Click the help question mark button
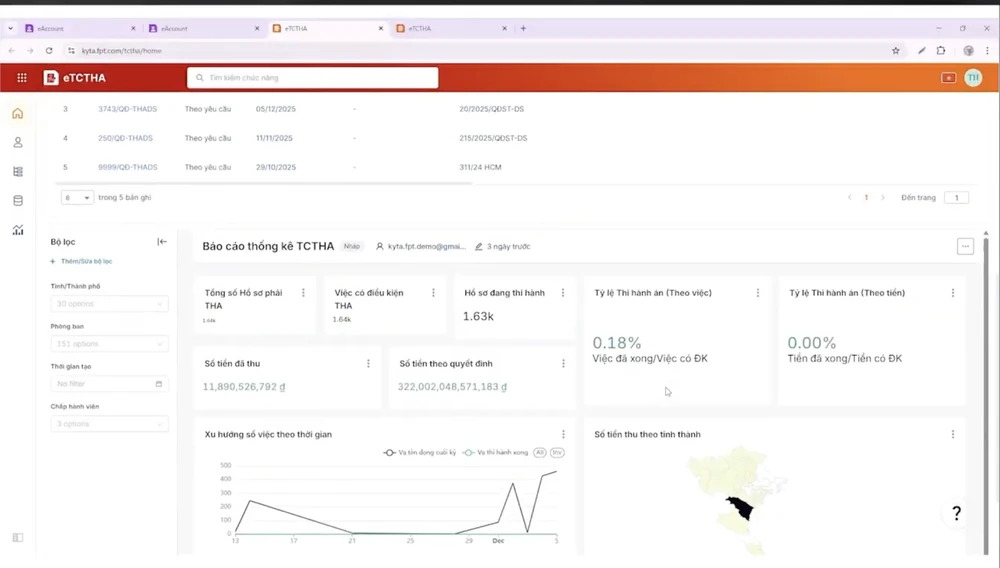The image size is (1000, 568). pos(956,513)
